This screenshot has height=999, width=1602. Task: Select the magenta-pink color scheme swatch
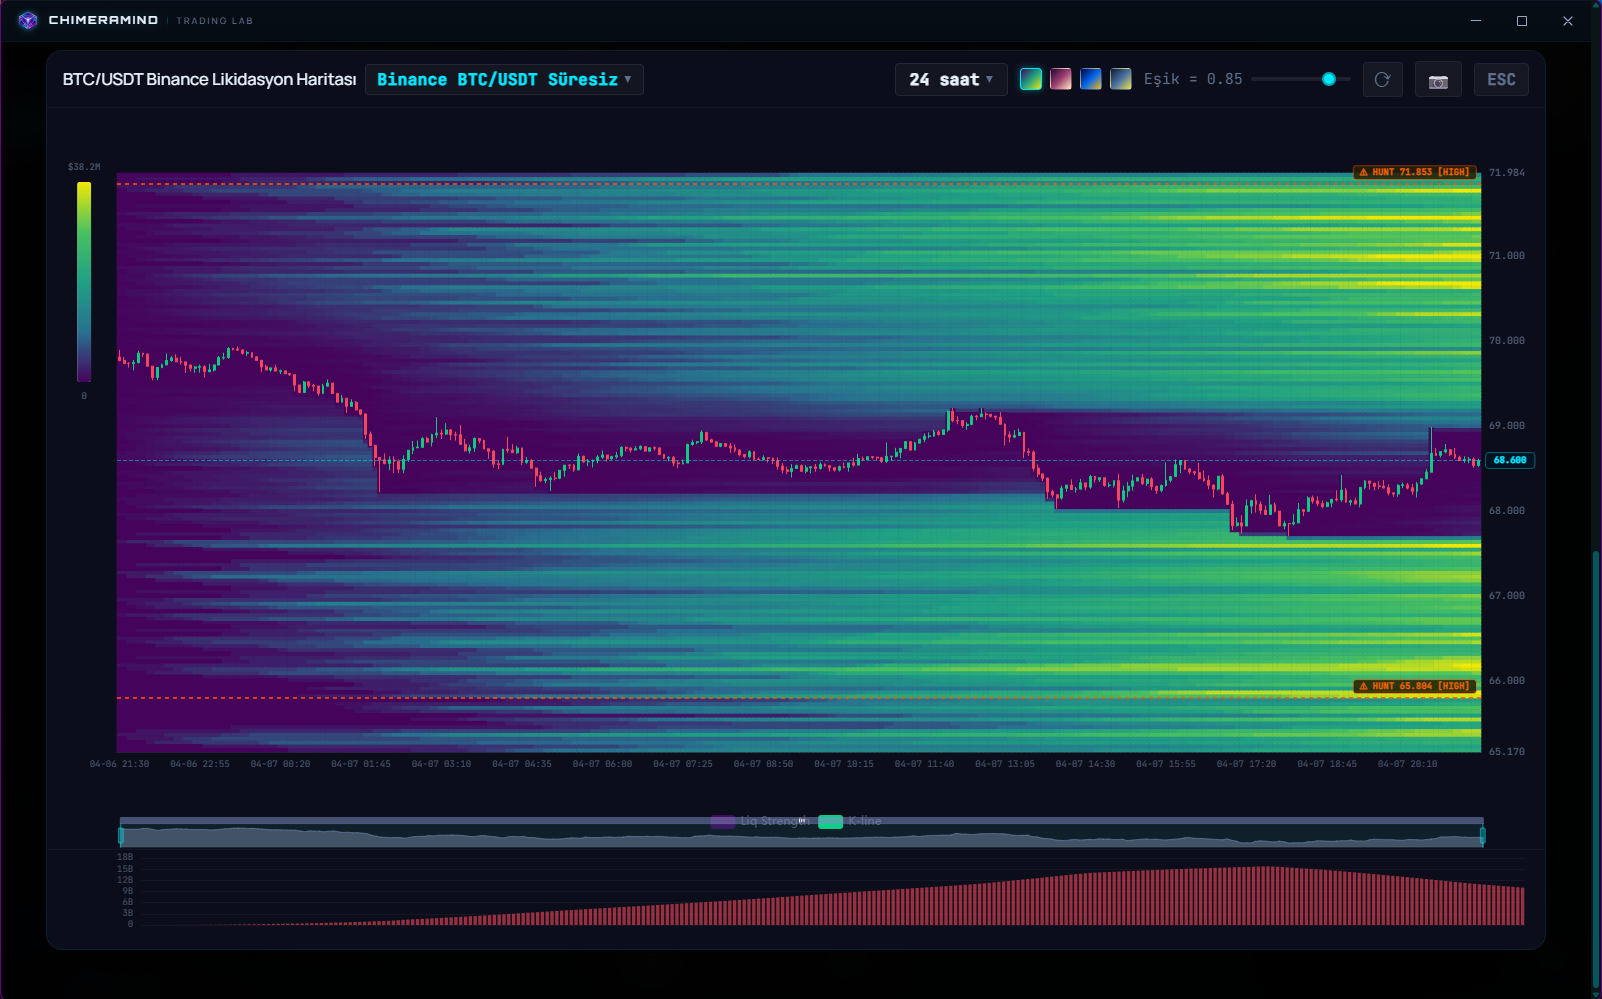coord(1061,79)
